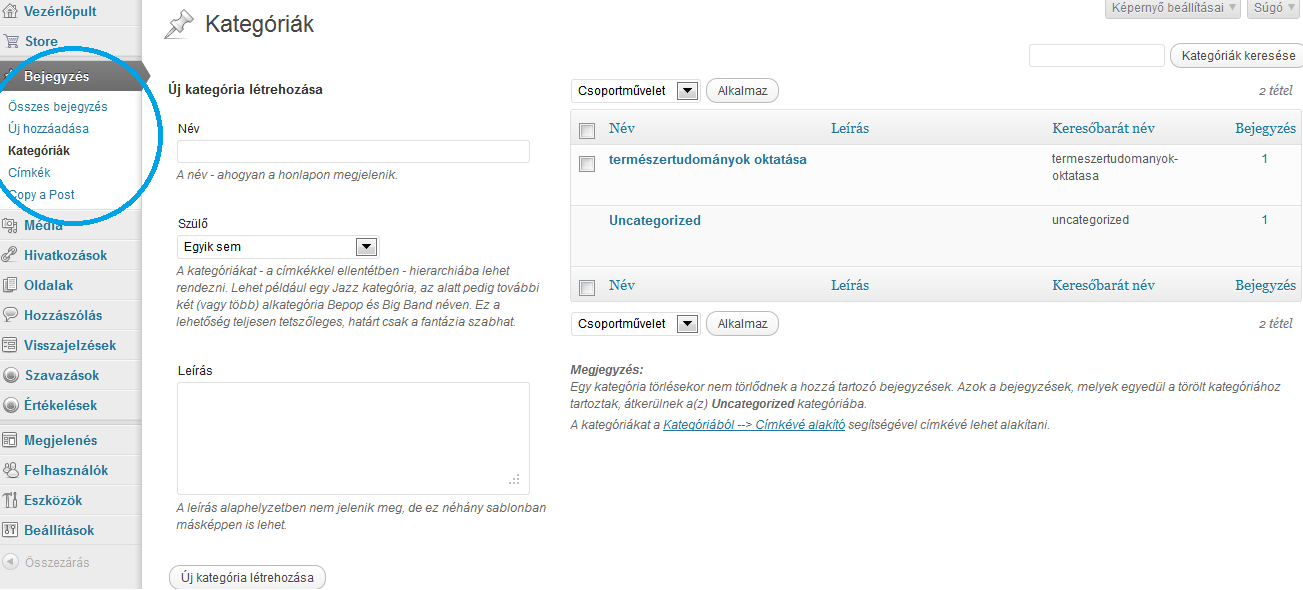Click into the Név text field
The height and width of the screenshot is (590, 1303).
pyautogui.click(x=353, y=152)
